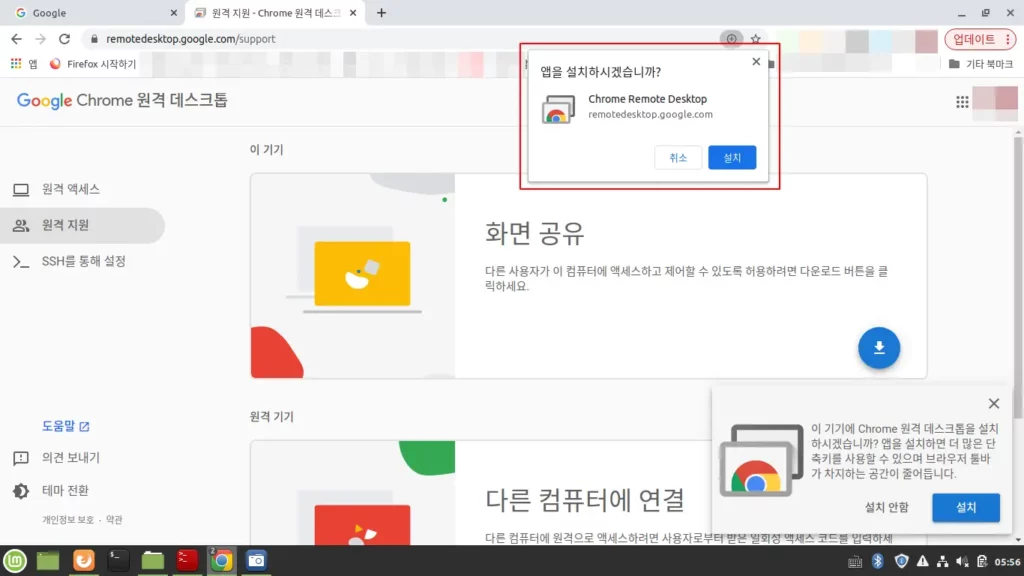The image size is (1024, 576).
Task: Close the Google tab
Action: 173,12
